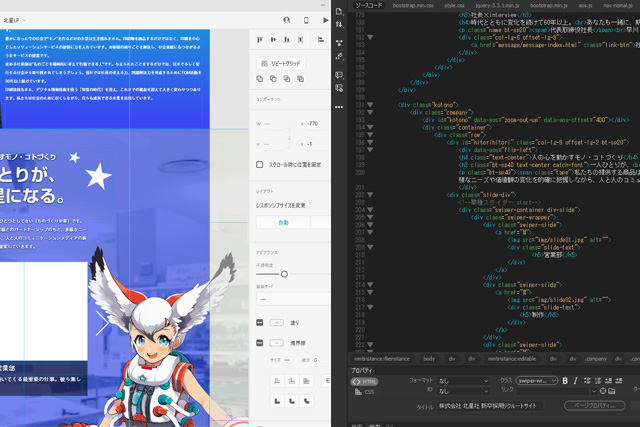Open bootstrap.min.js related file tab
640x427 pixels.
click(x=549, y=5)
